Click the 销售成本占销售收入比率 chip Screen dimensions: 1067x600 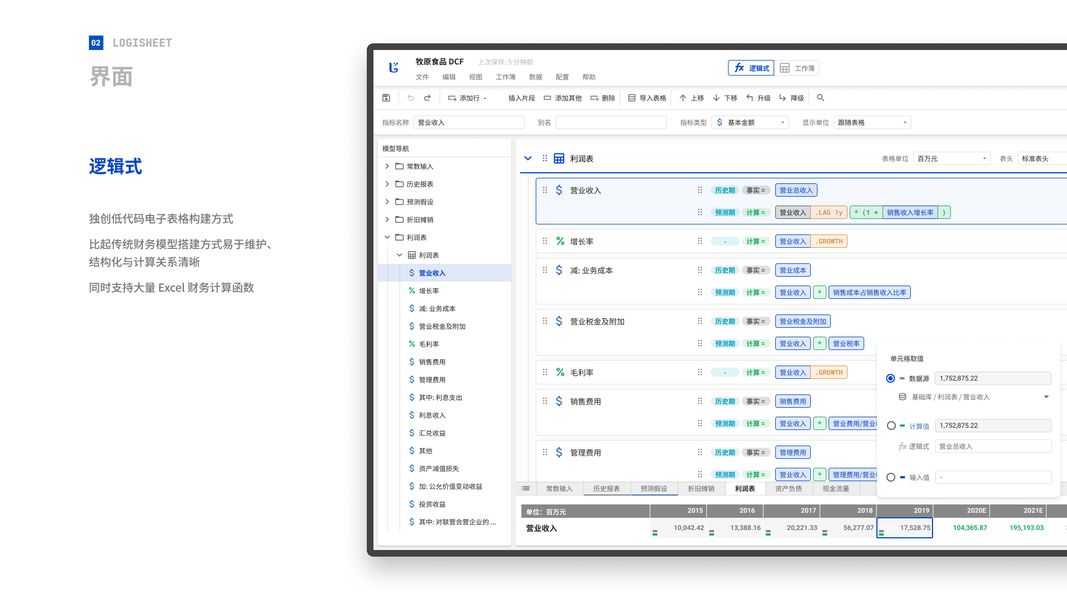(870, 293)
